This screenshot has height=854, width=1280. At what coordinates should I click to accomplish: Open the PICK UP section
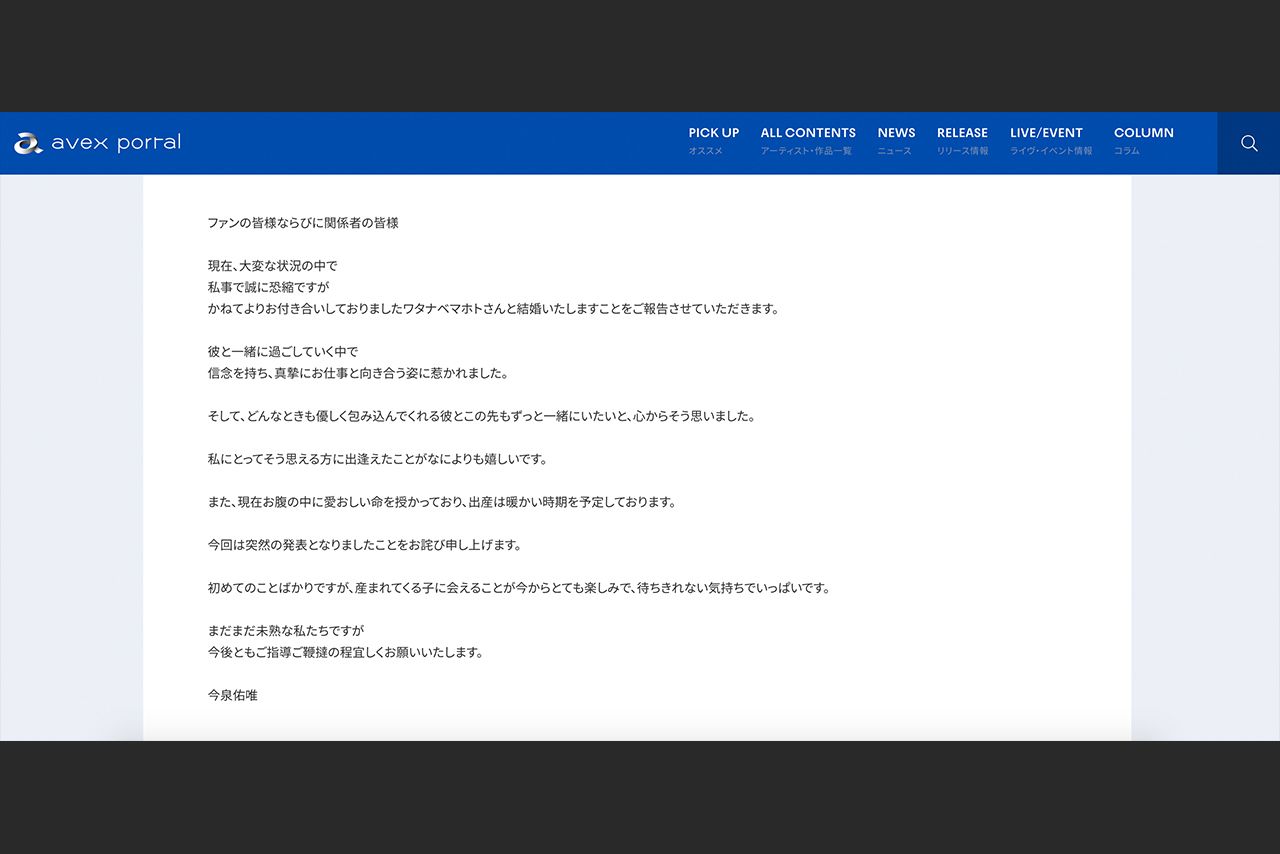[713, 132]
